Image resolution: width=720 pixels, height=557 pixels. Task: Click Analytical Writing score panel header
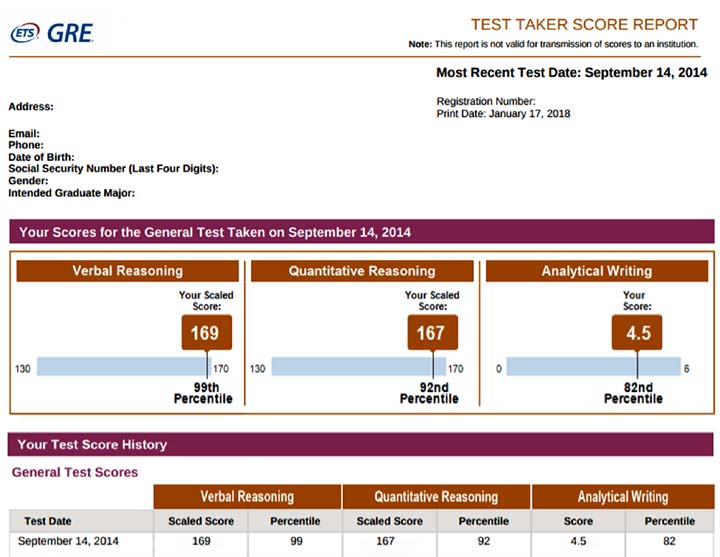[597, 271]
